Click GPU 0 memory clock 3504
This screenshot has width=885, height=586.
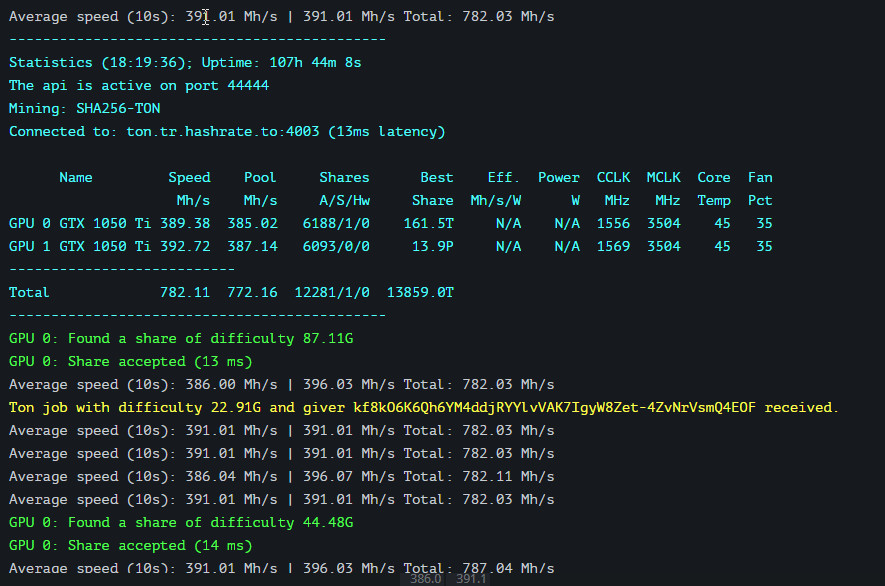(664, 224)
